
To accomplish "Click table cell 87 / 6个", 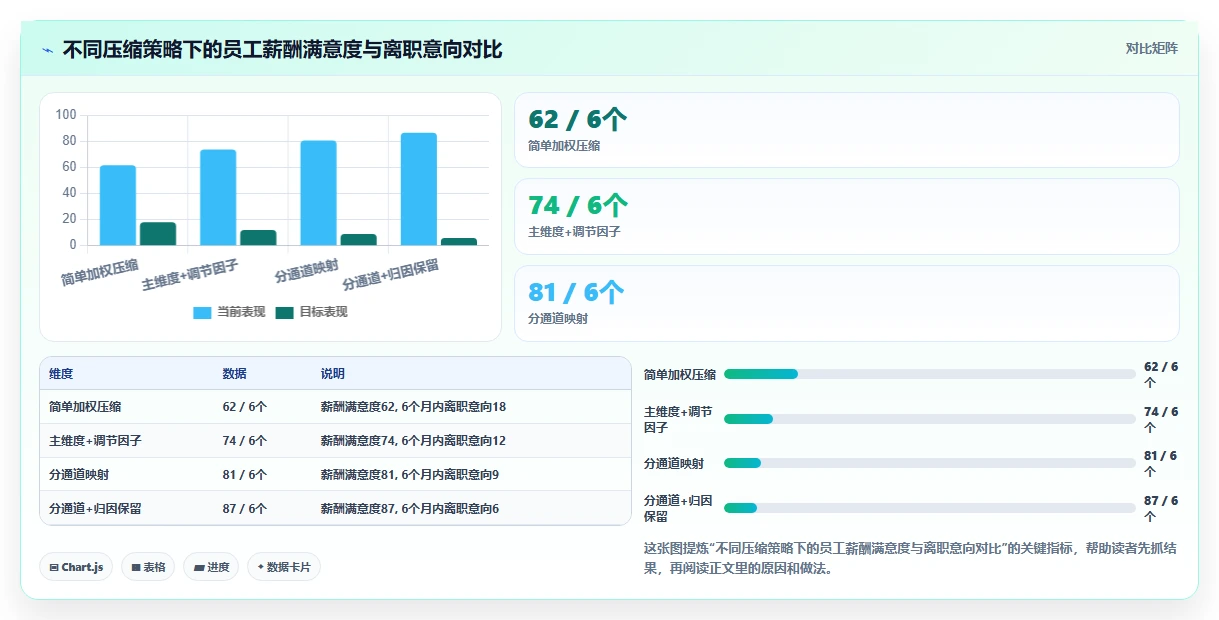I will (x=244, y=508).
